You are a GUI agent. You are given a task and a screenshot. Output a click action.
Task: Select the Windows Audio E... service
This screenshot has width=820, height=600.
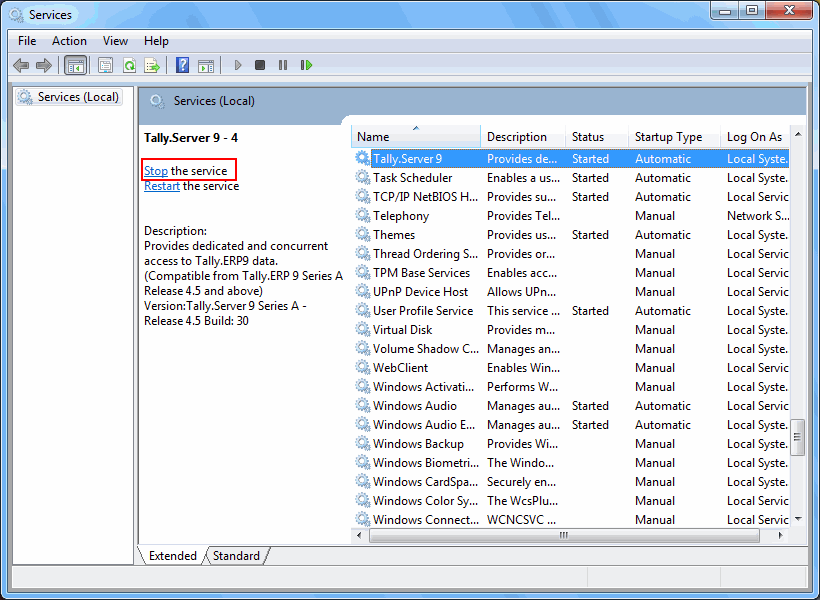(424, 425)
